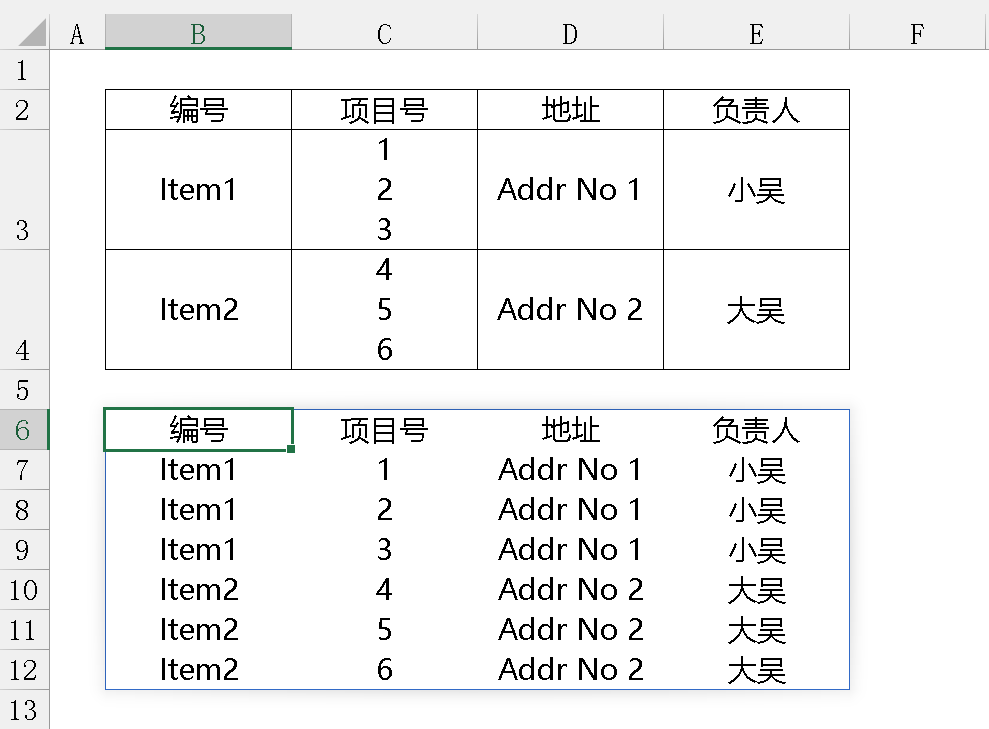Click the fill handle on cell B6

291,449
